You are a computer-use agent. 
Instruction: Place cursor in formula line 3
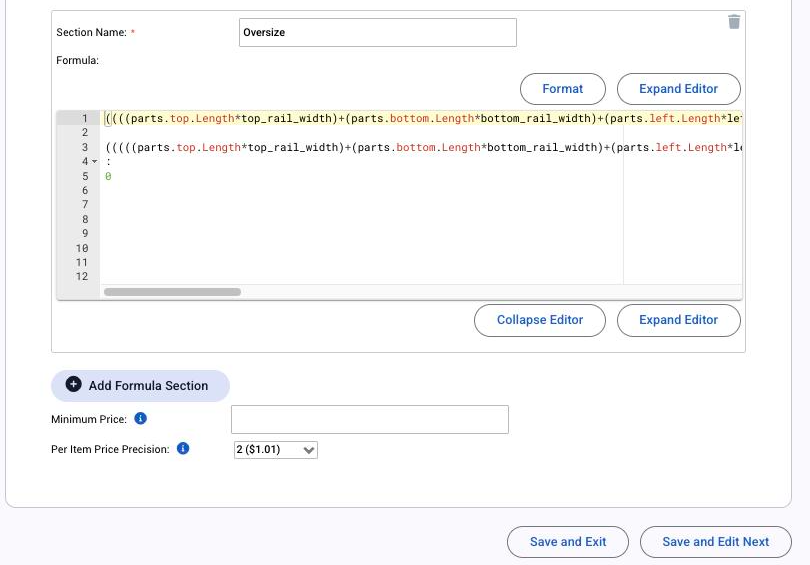click(x=421, y=147)
